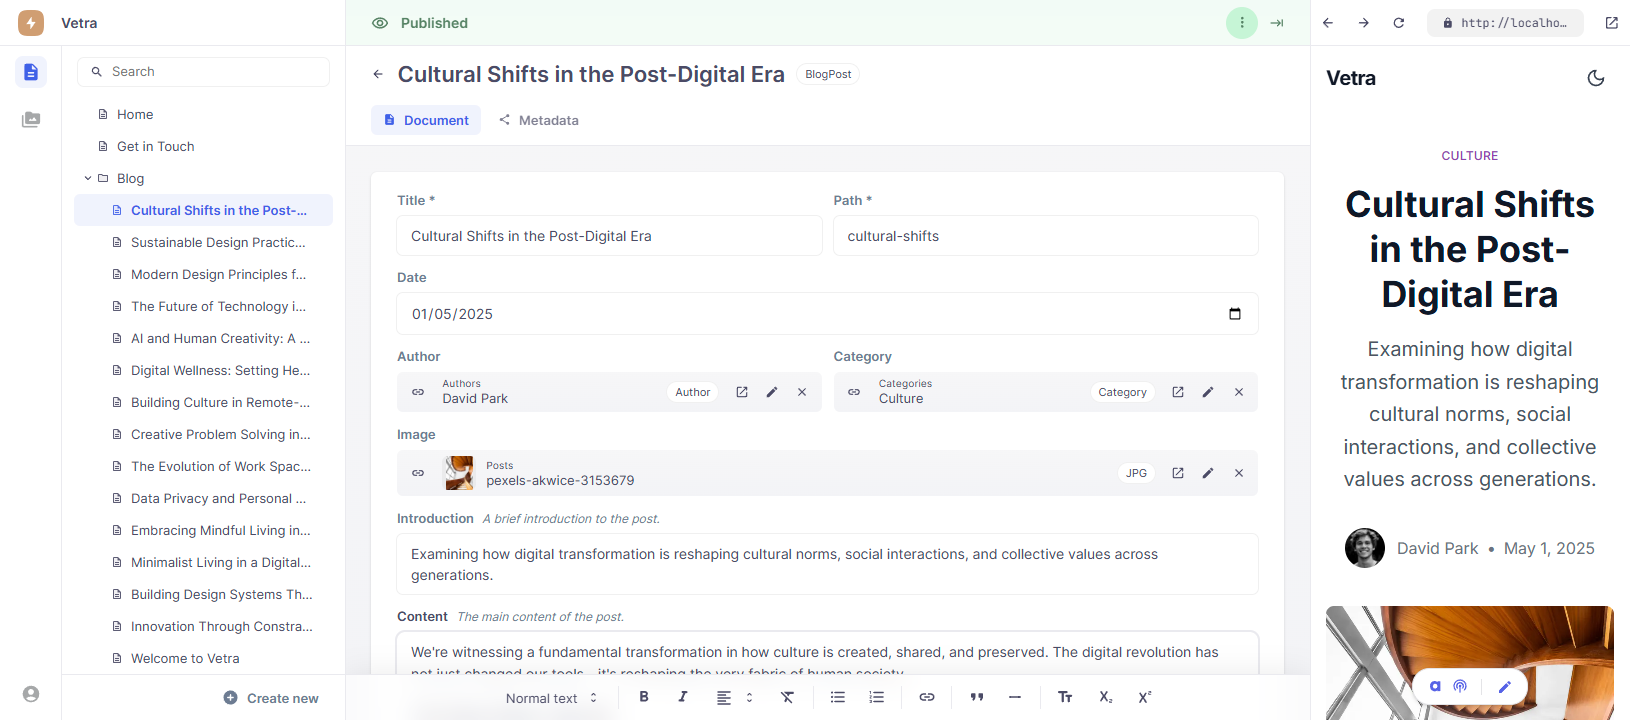The image size is (1630, 720).
Task: Insert a bulleted list
Action: [838, 697]
